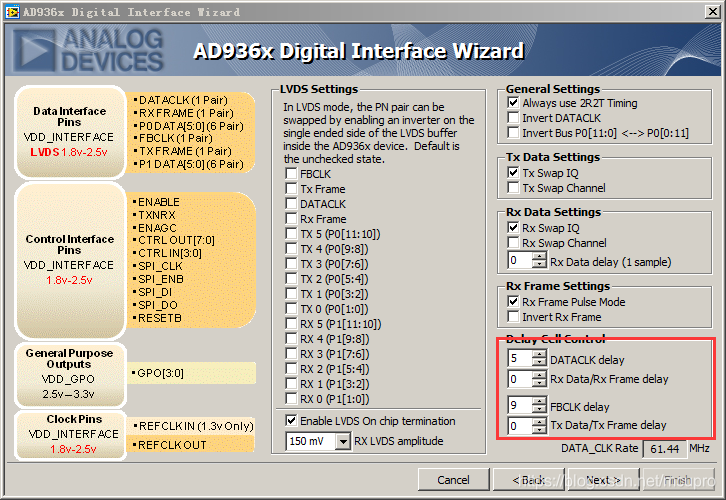This screenshot has width=726, height=500.
Task: Enable RX 1 (P1[3:2]) checkbox
Action: 291,384
